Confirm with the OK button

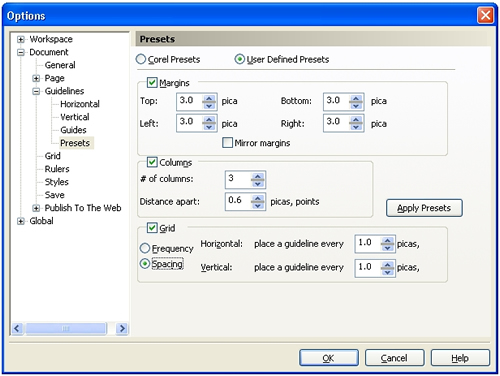coord(329,358)
